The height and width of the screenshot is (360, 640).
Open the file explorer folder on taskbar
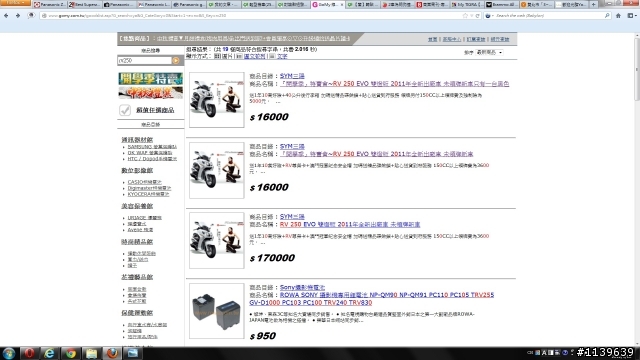[x=91, y=353]
